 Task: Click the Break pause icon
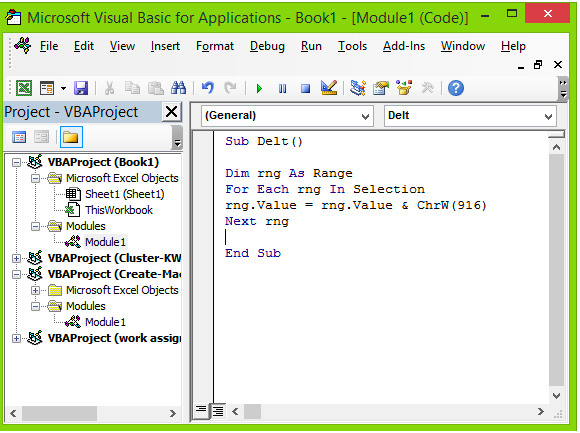point(282,89)
